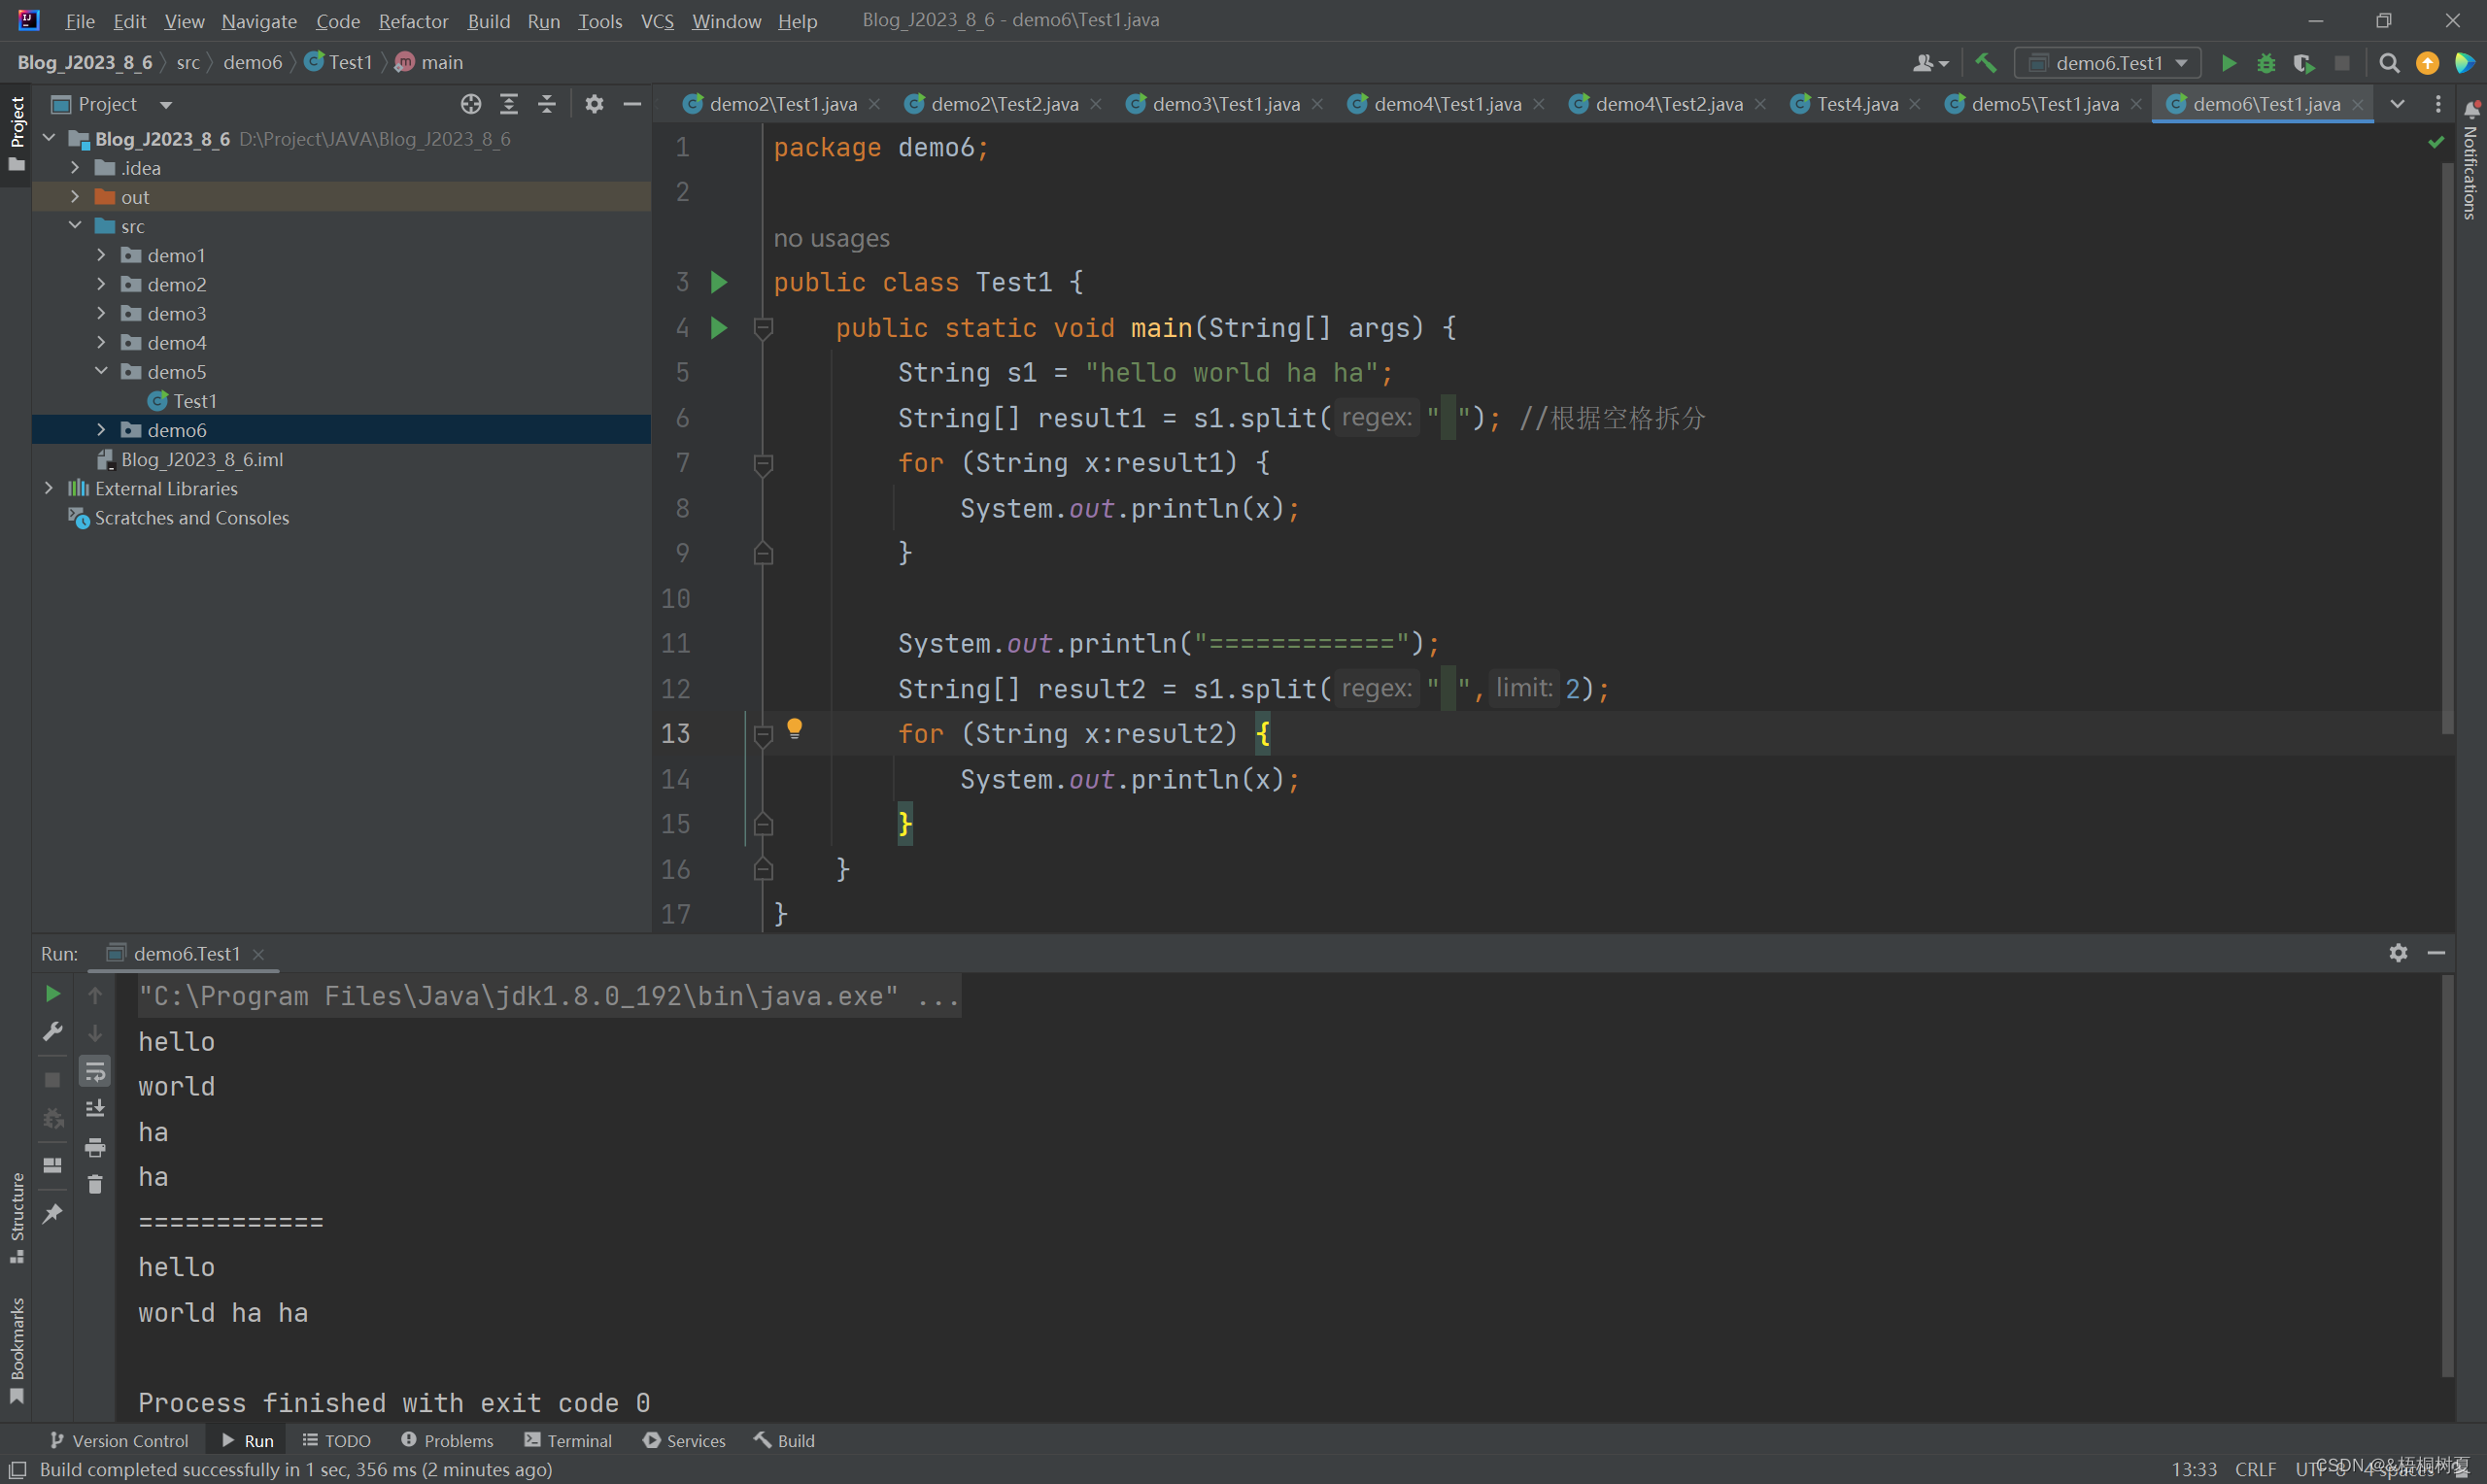Viewport: 2487px width, 1484px height.
Task: Open Search Everywhere magnifier icon
Action: (2389, 63)
